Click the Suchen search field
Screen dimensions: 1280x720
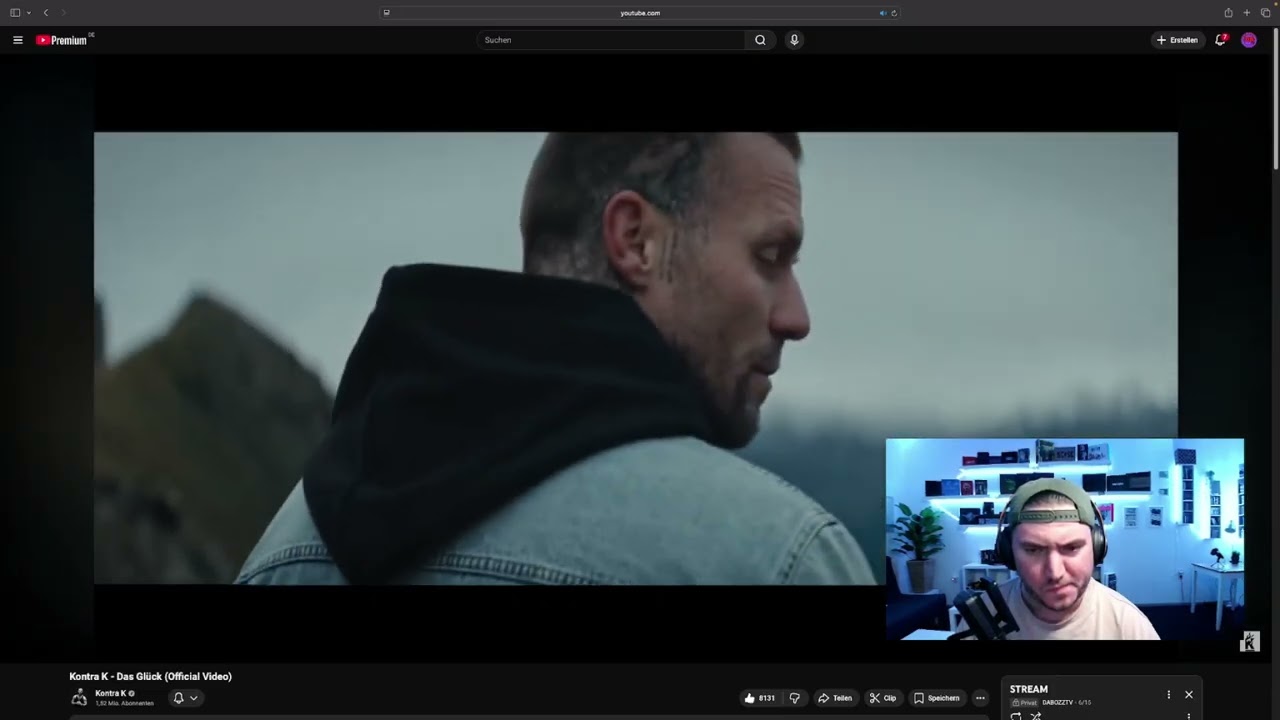click(611, 40)
